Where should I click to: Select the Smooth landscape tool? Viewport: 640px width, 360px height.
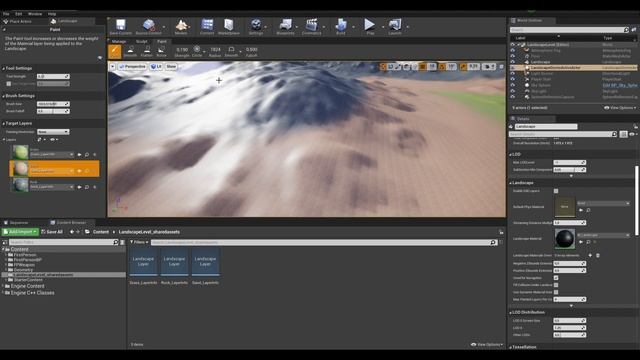point(131,51)
